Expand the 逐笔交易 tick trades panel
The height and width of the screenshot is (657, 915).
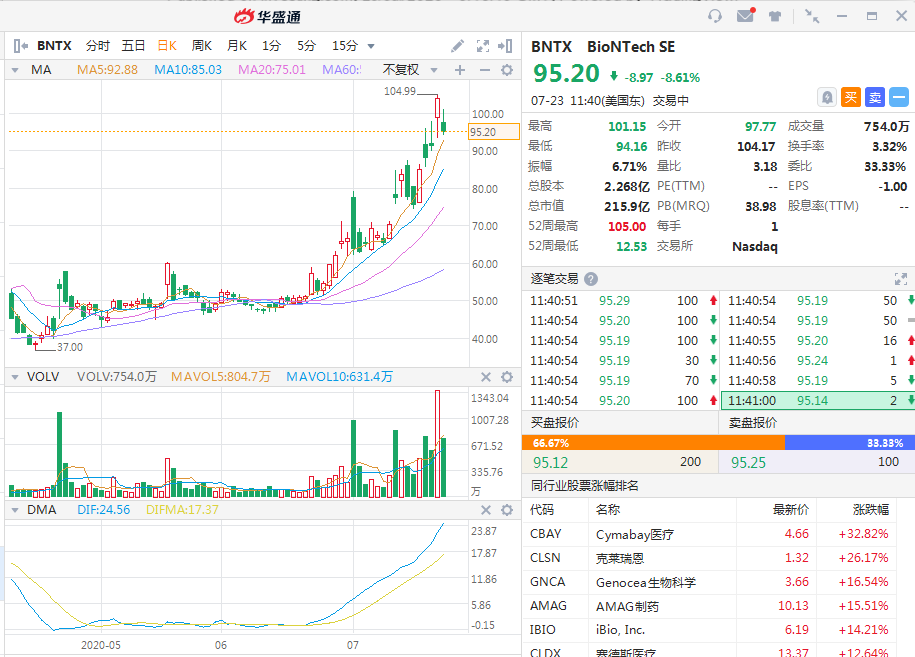(x=900, y=279)
